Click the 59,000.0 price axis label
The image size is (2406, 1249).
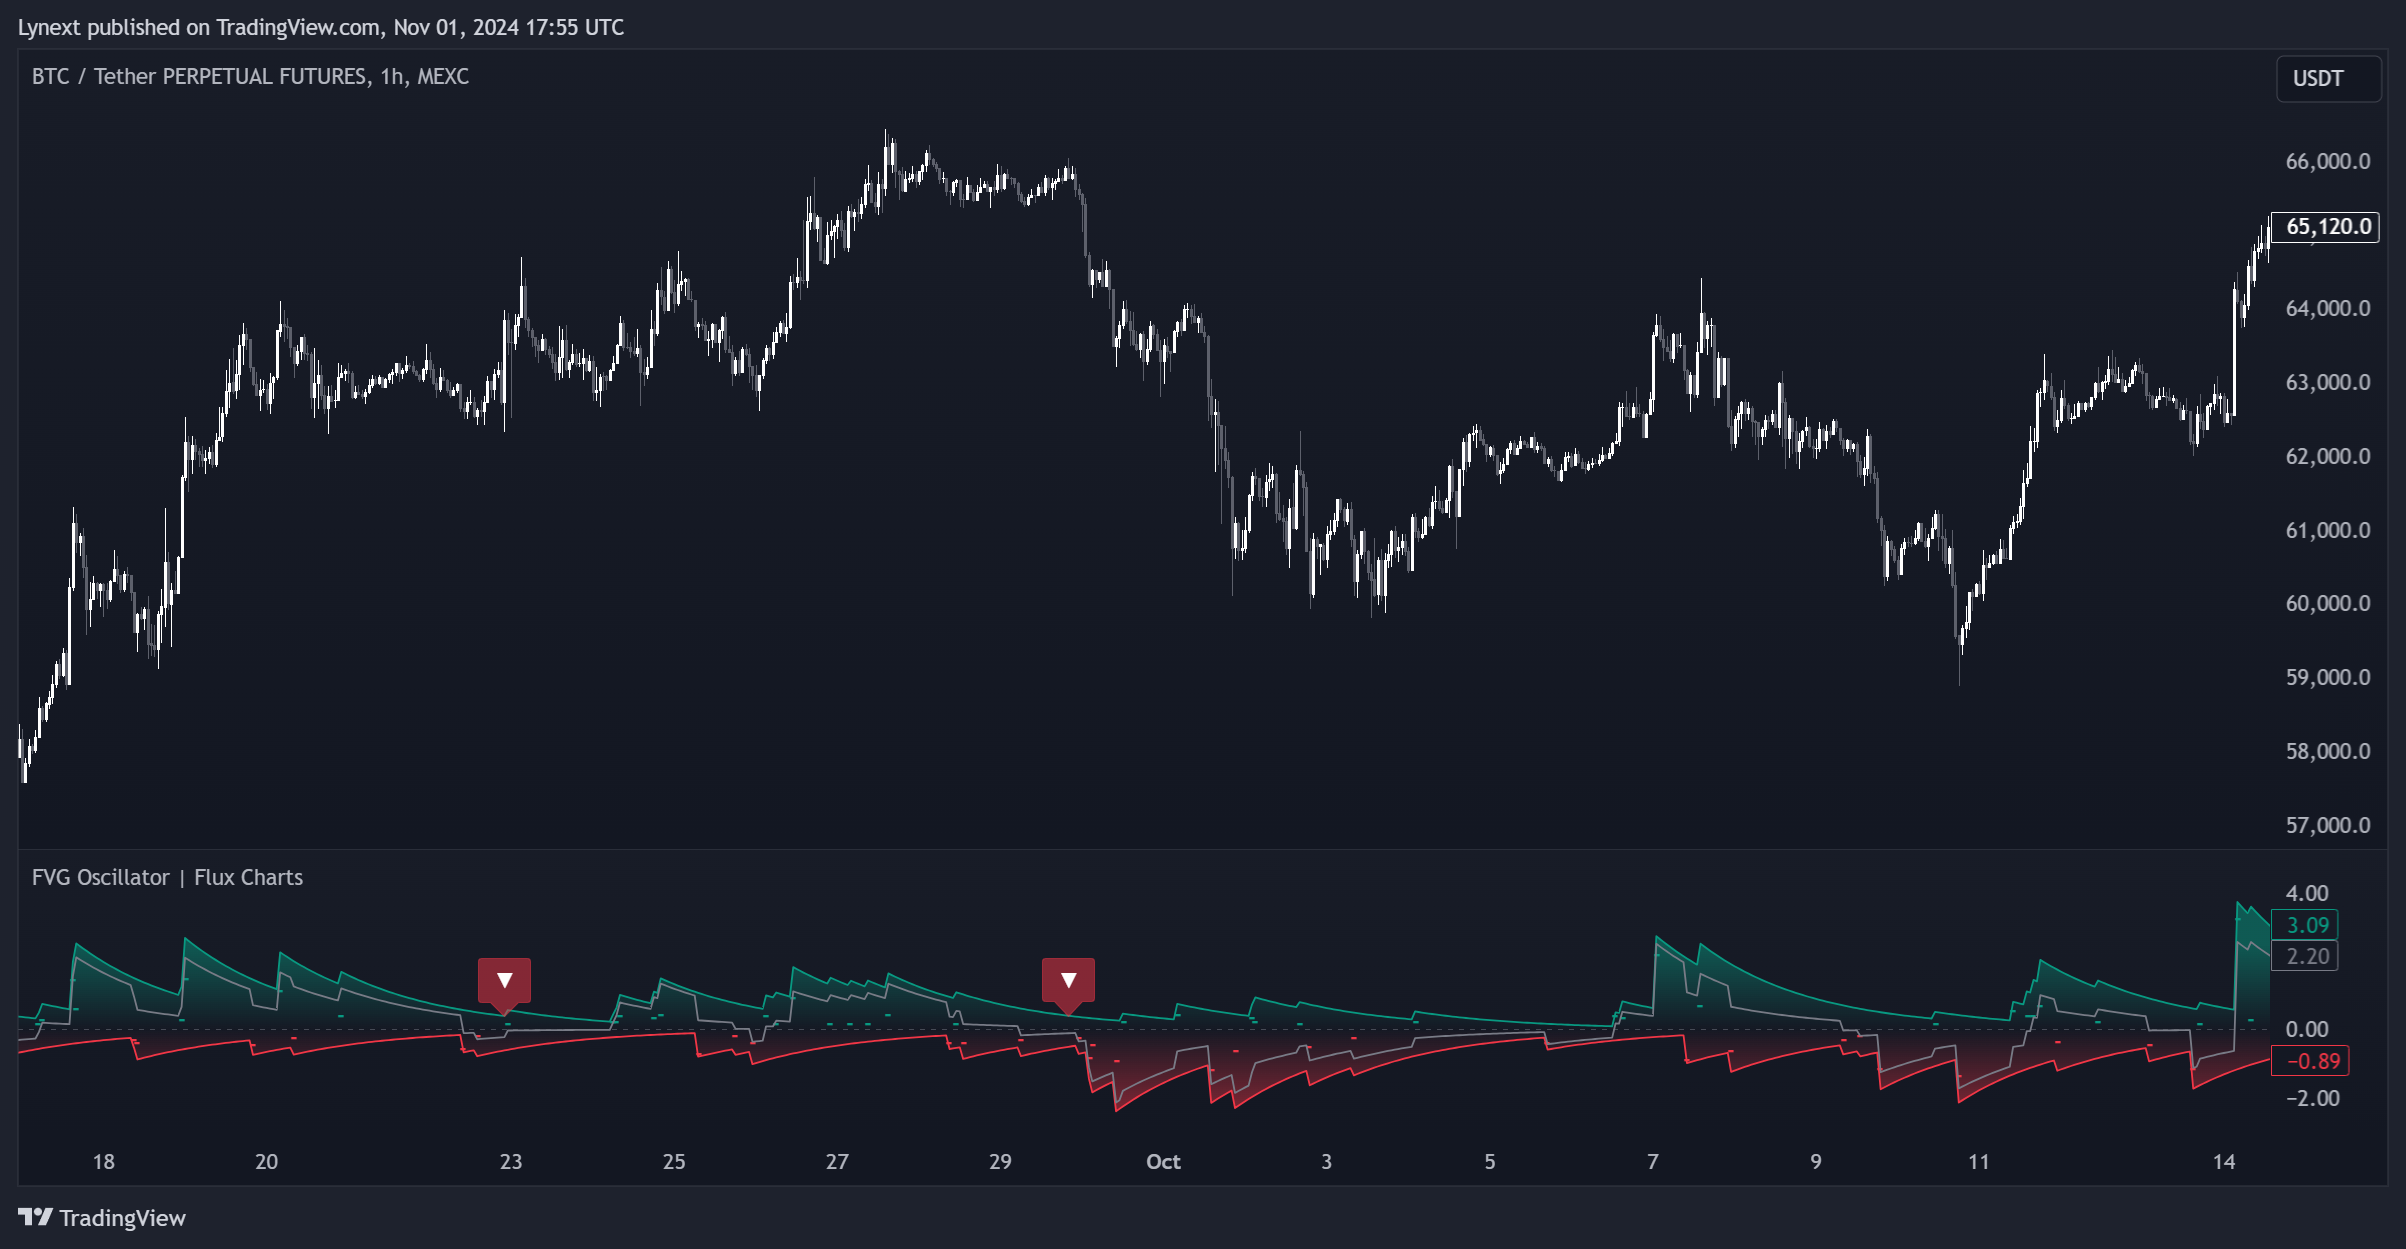tap(2328, 677)
